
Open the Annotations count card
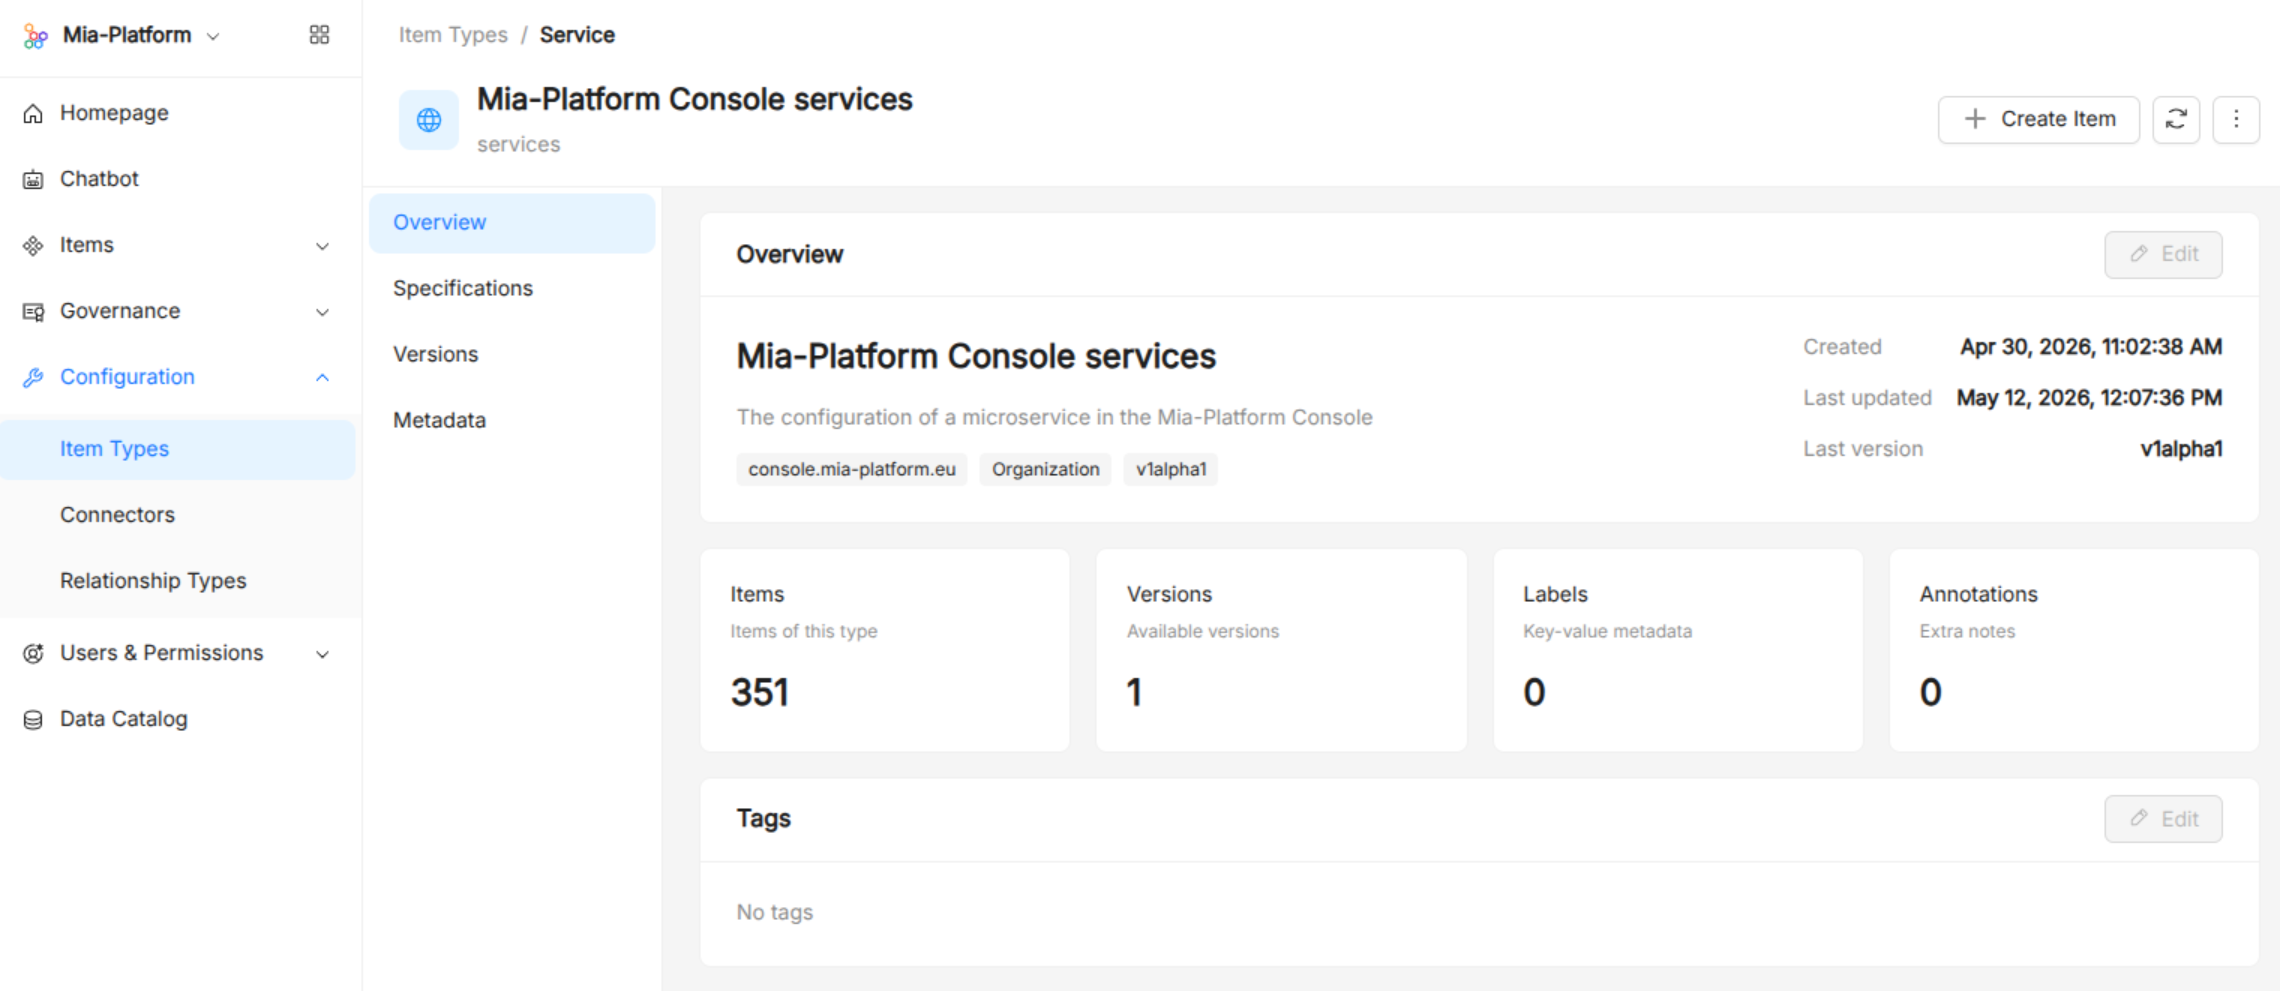point(2074,650)
